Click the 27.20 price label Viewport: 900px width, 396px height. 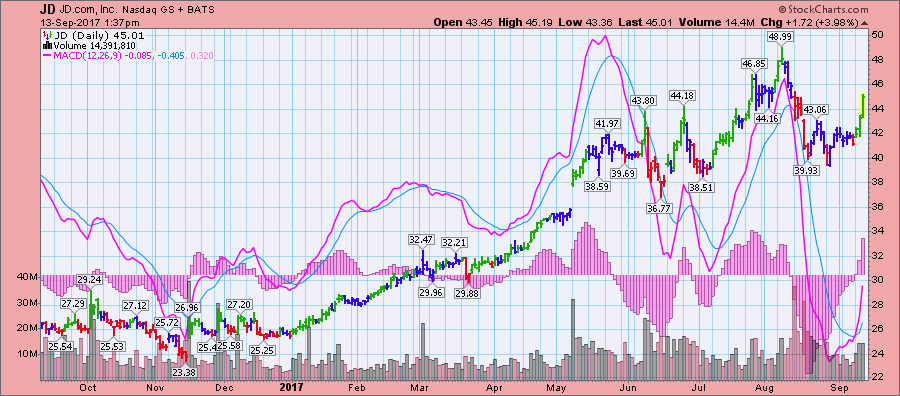pyautogui.click(x=239, y=304)
